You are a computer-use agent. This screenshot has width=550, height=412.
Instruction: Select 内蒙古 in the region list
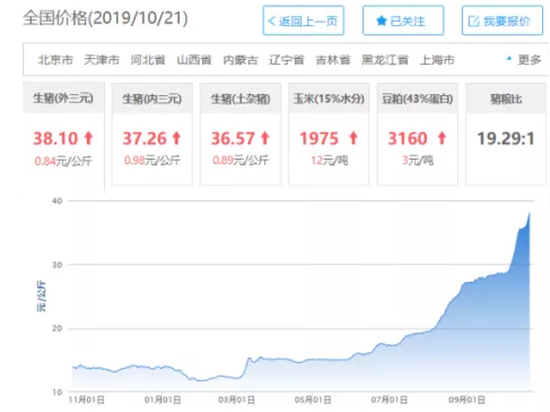click(241, 60)
